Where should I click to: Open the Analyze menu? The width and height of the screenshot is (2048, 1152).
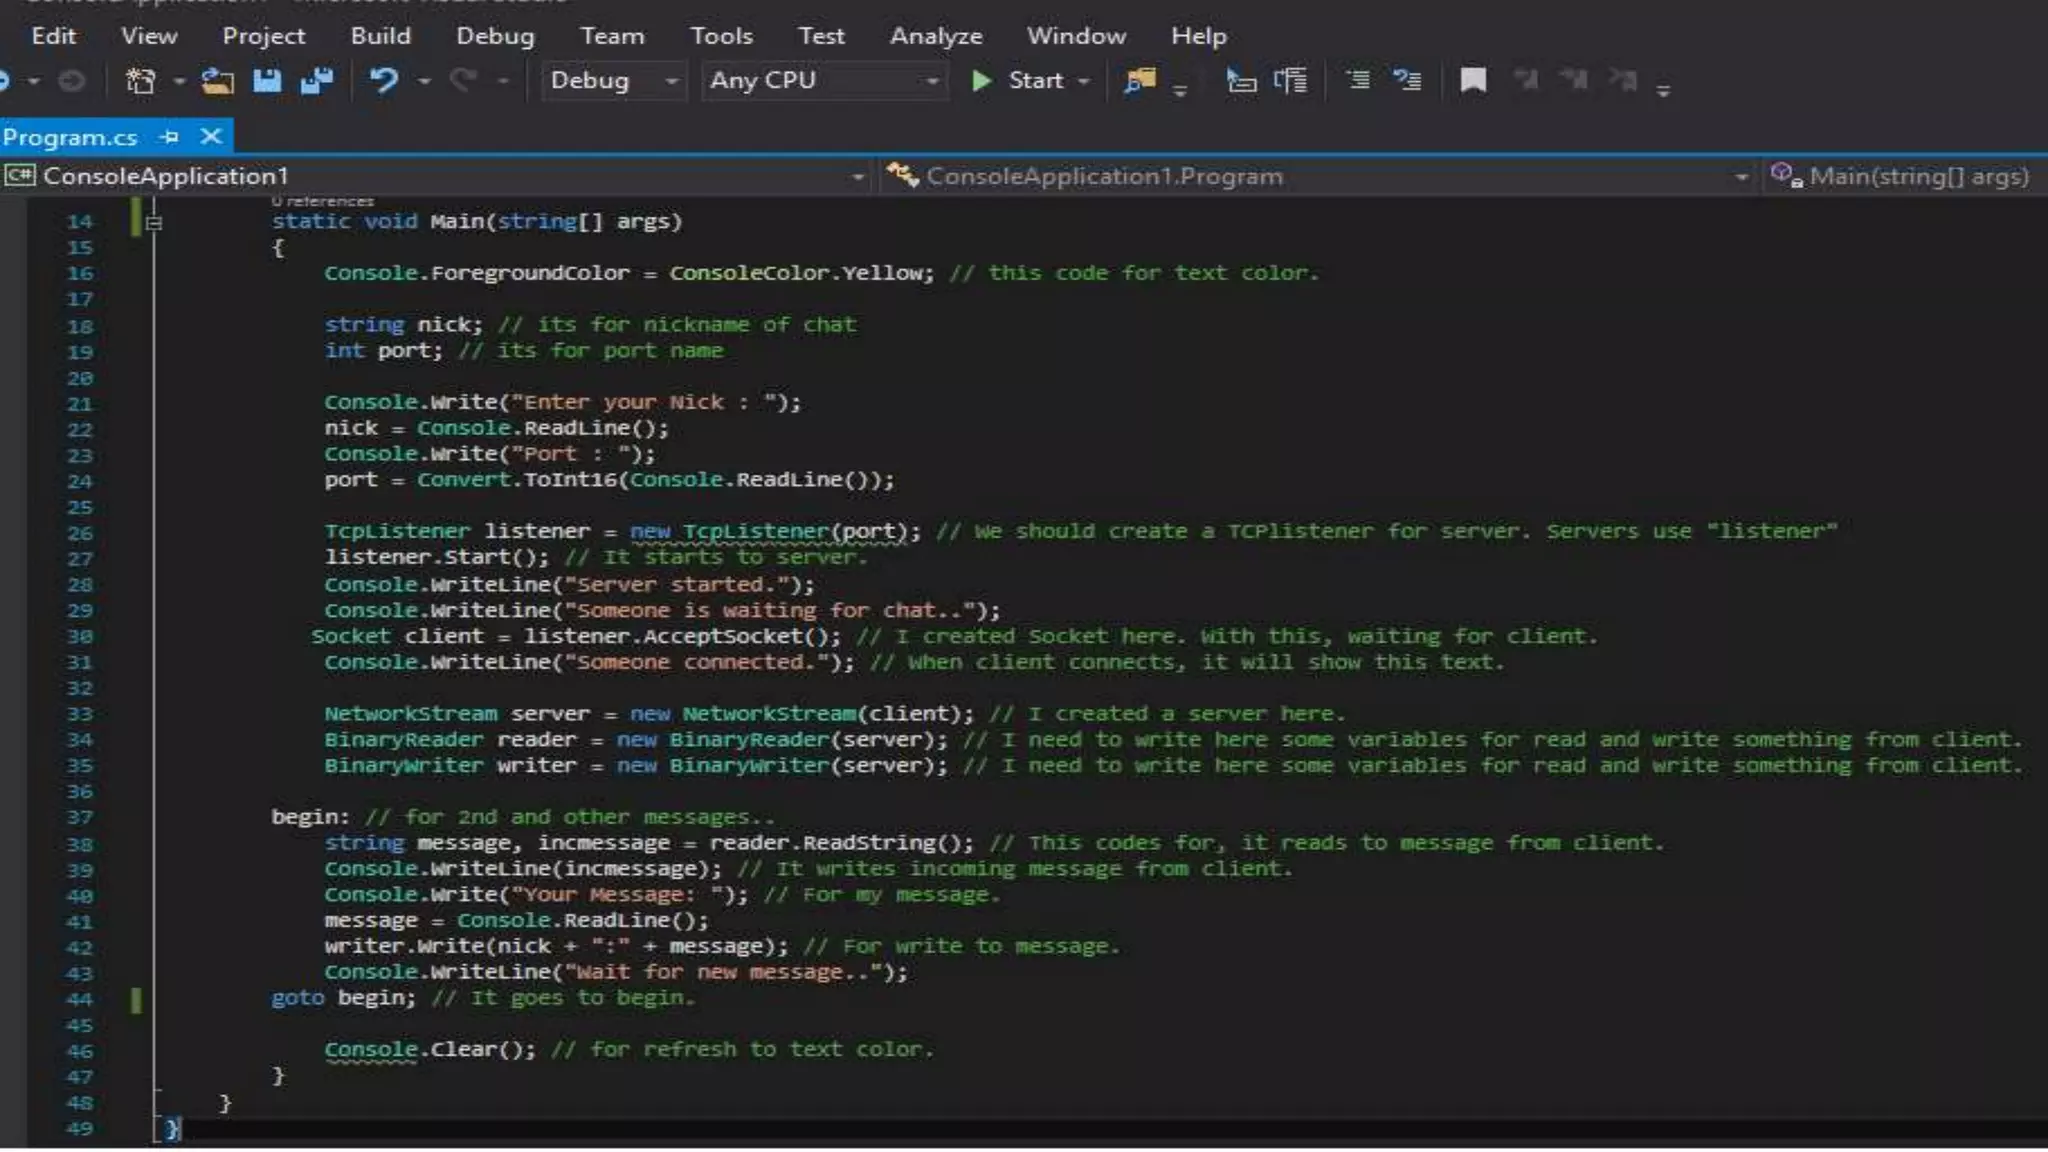click(x=936, y=36)
